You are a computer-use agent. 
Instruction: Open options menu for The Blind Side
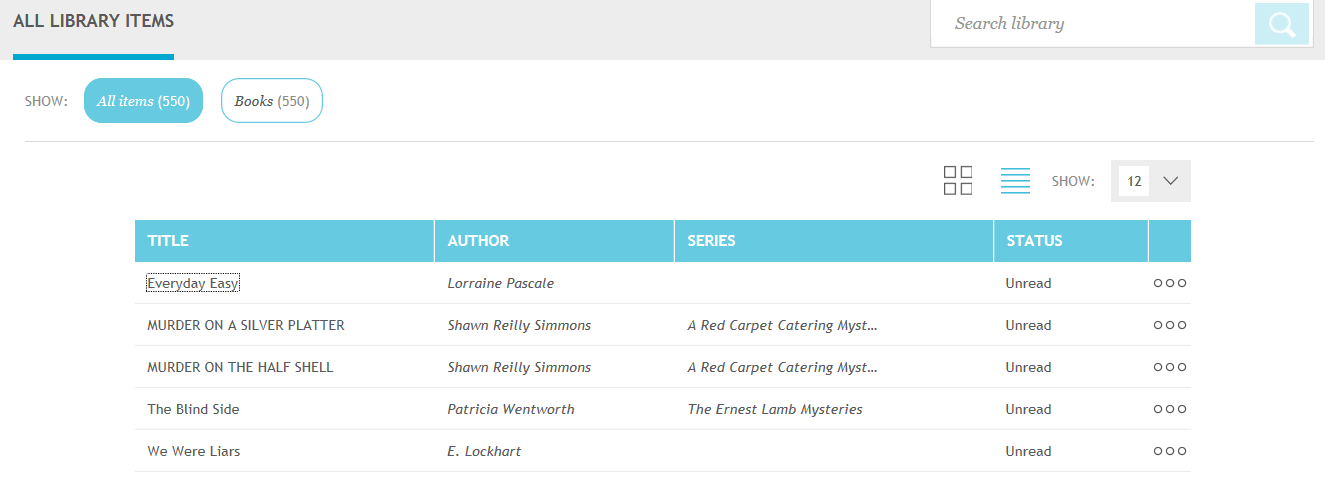[1169, 409]
